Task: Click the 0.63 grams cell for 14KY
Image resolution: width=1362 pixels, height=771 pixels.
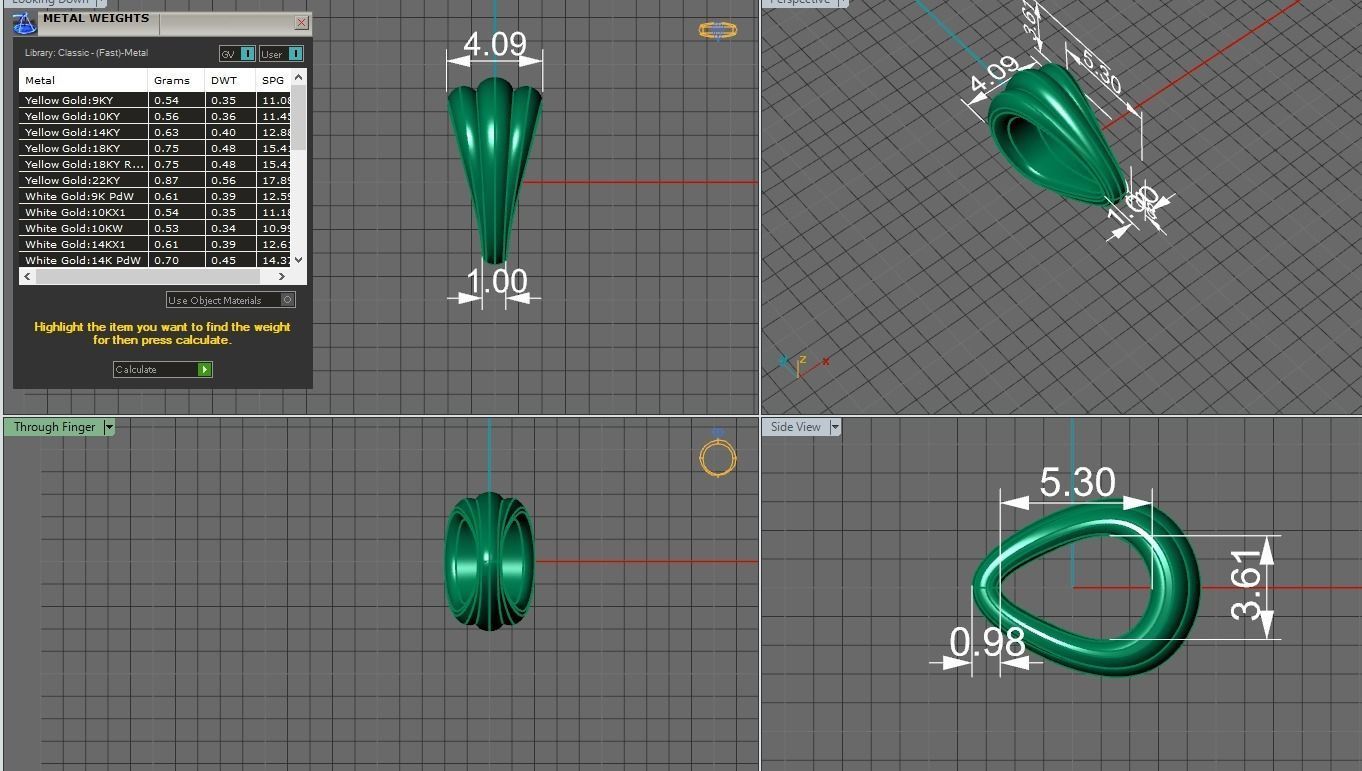Action: (177, 132)
